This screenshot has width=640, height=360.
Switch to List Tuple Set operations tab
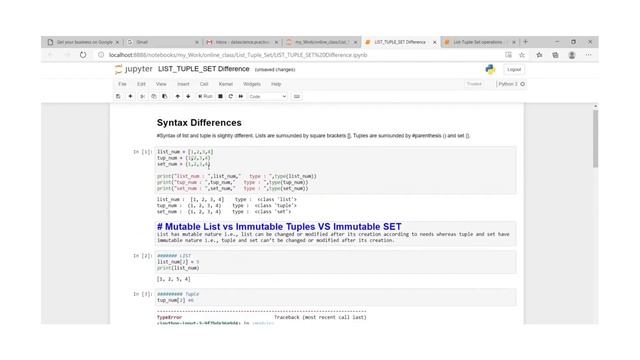(479, 42)
